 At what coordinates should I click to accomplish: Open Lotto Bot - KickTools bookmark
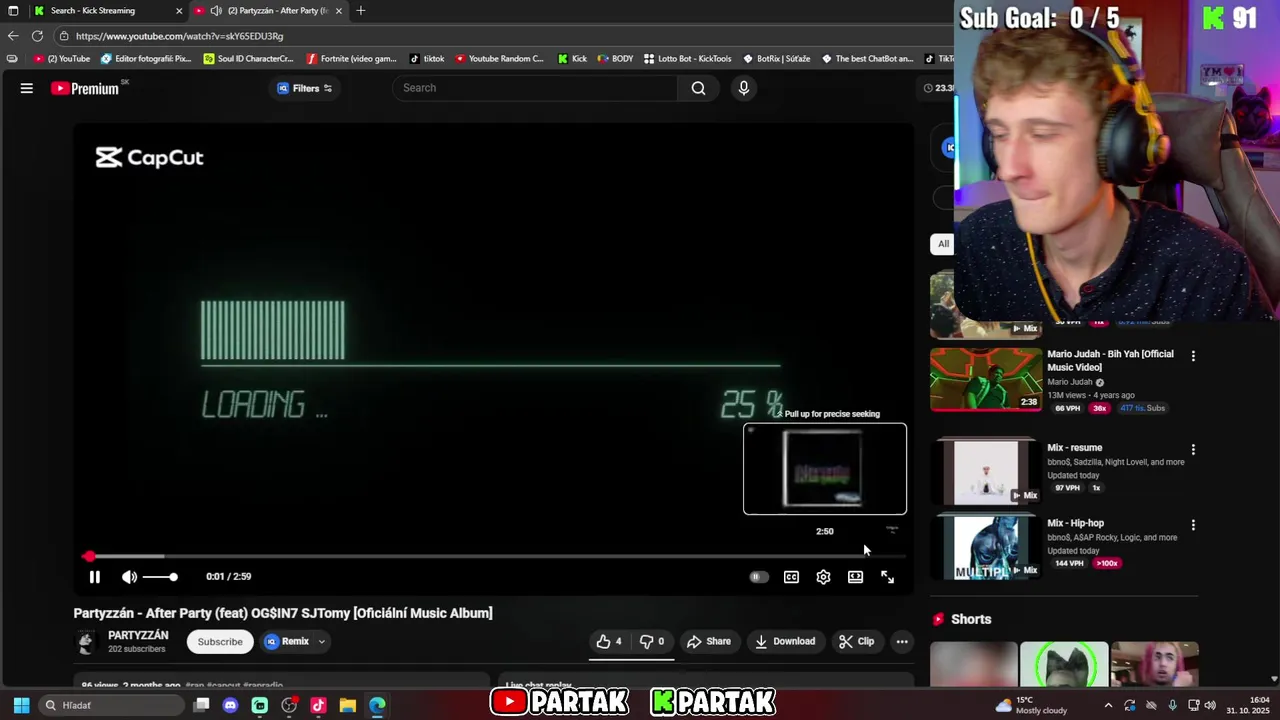pyautogui.click(x=687, y=59)
